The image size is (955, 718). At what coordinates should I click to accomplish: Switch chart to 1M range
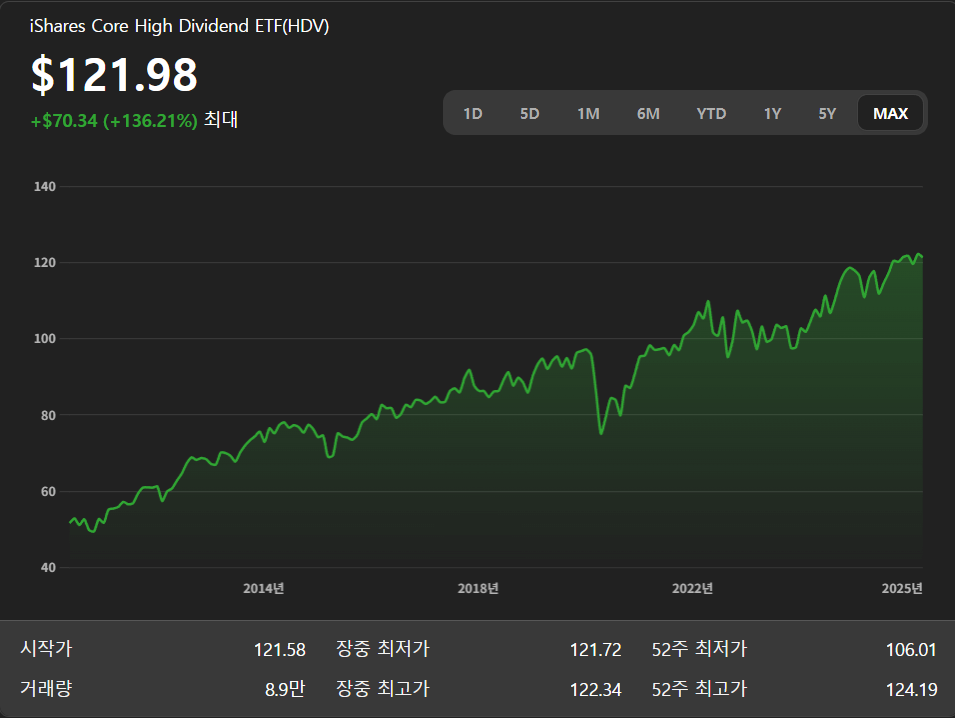[x=588, y=113]
